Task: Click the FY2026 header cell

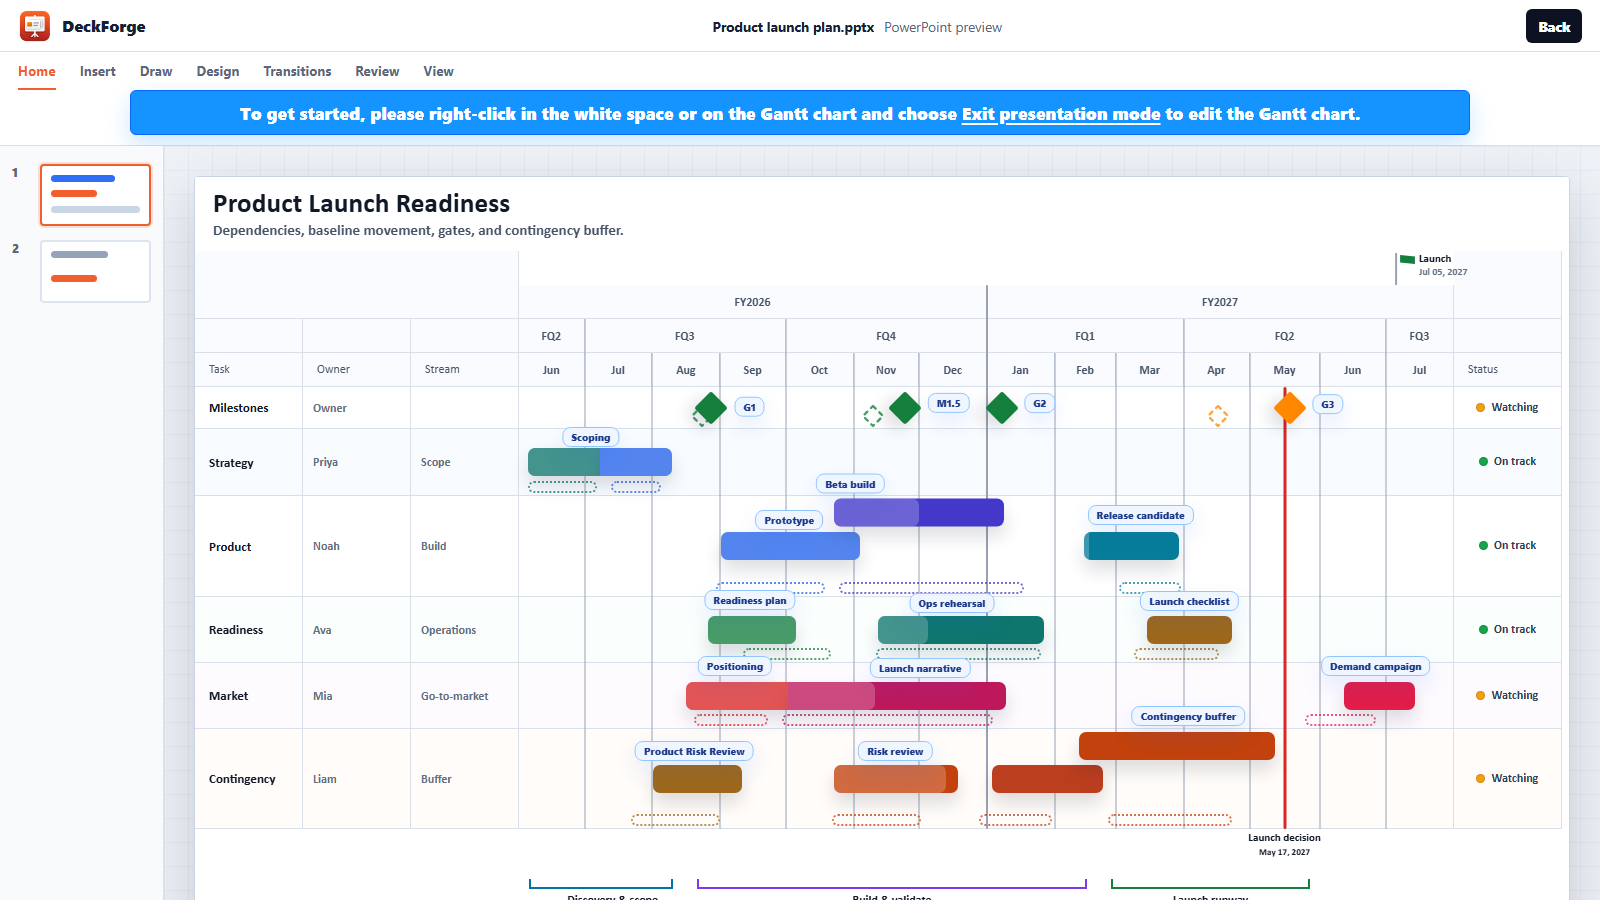Action: 752,302
